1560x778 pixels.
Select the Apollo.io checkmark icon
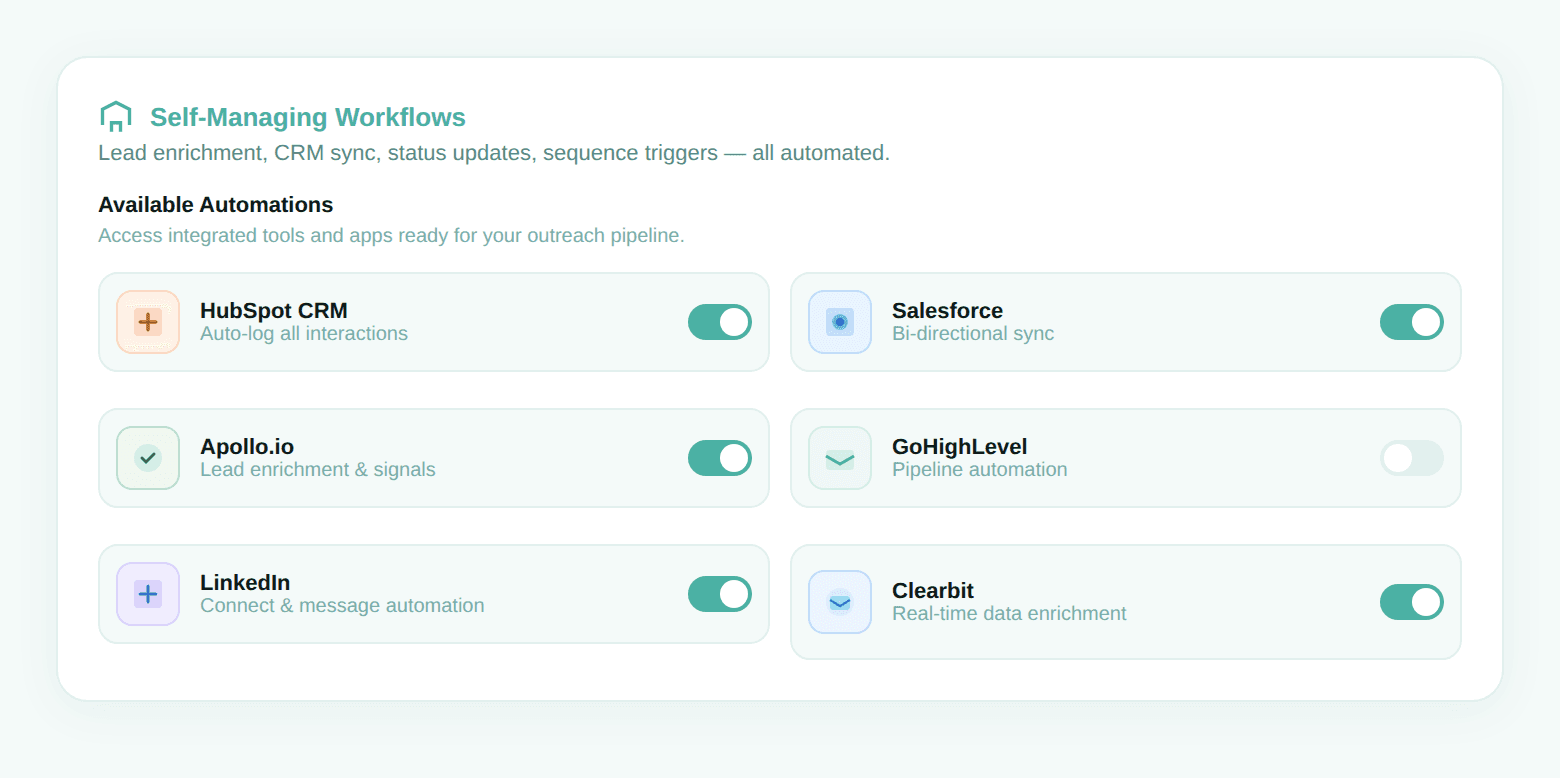pyautogui.click(x=147, y=458)
